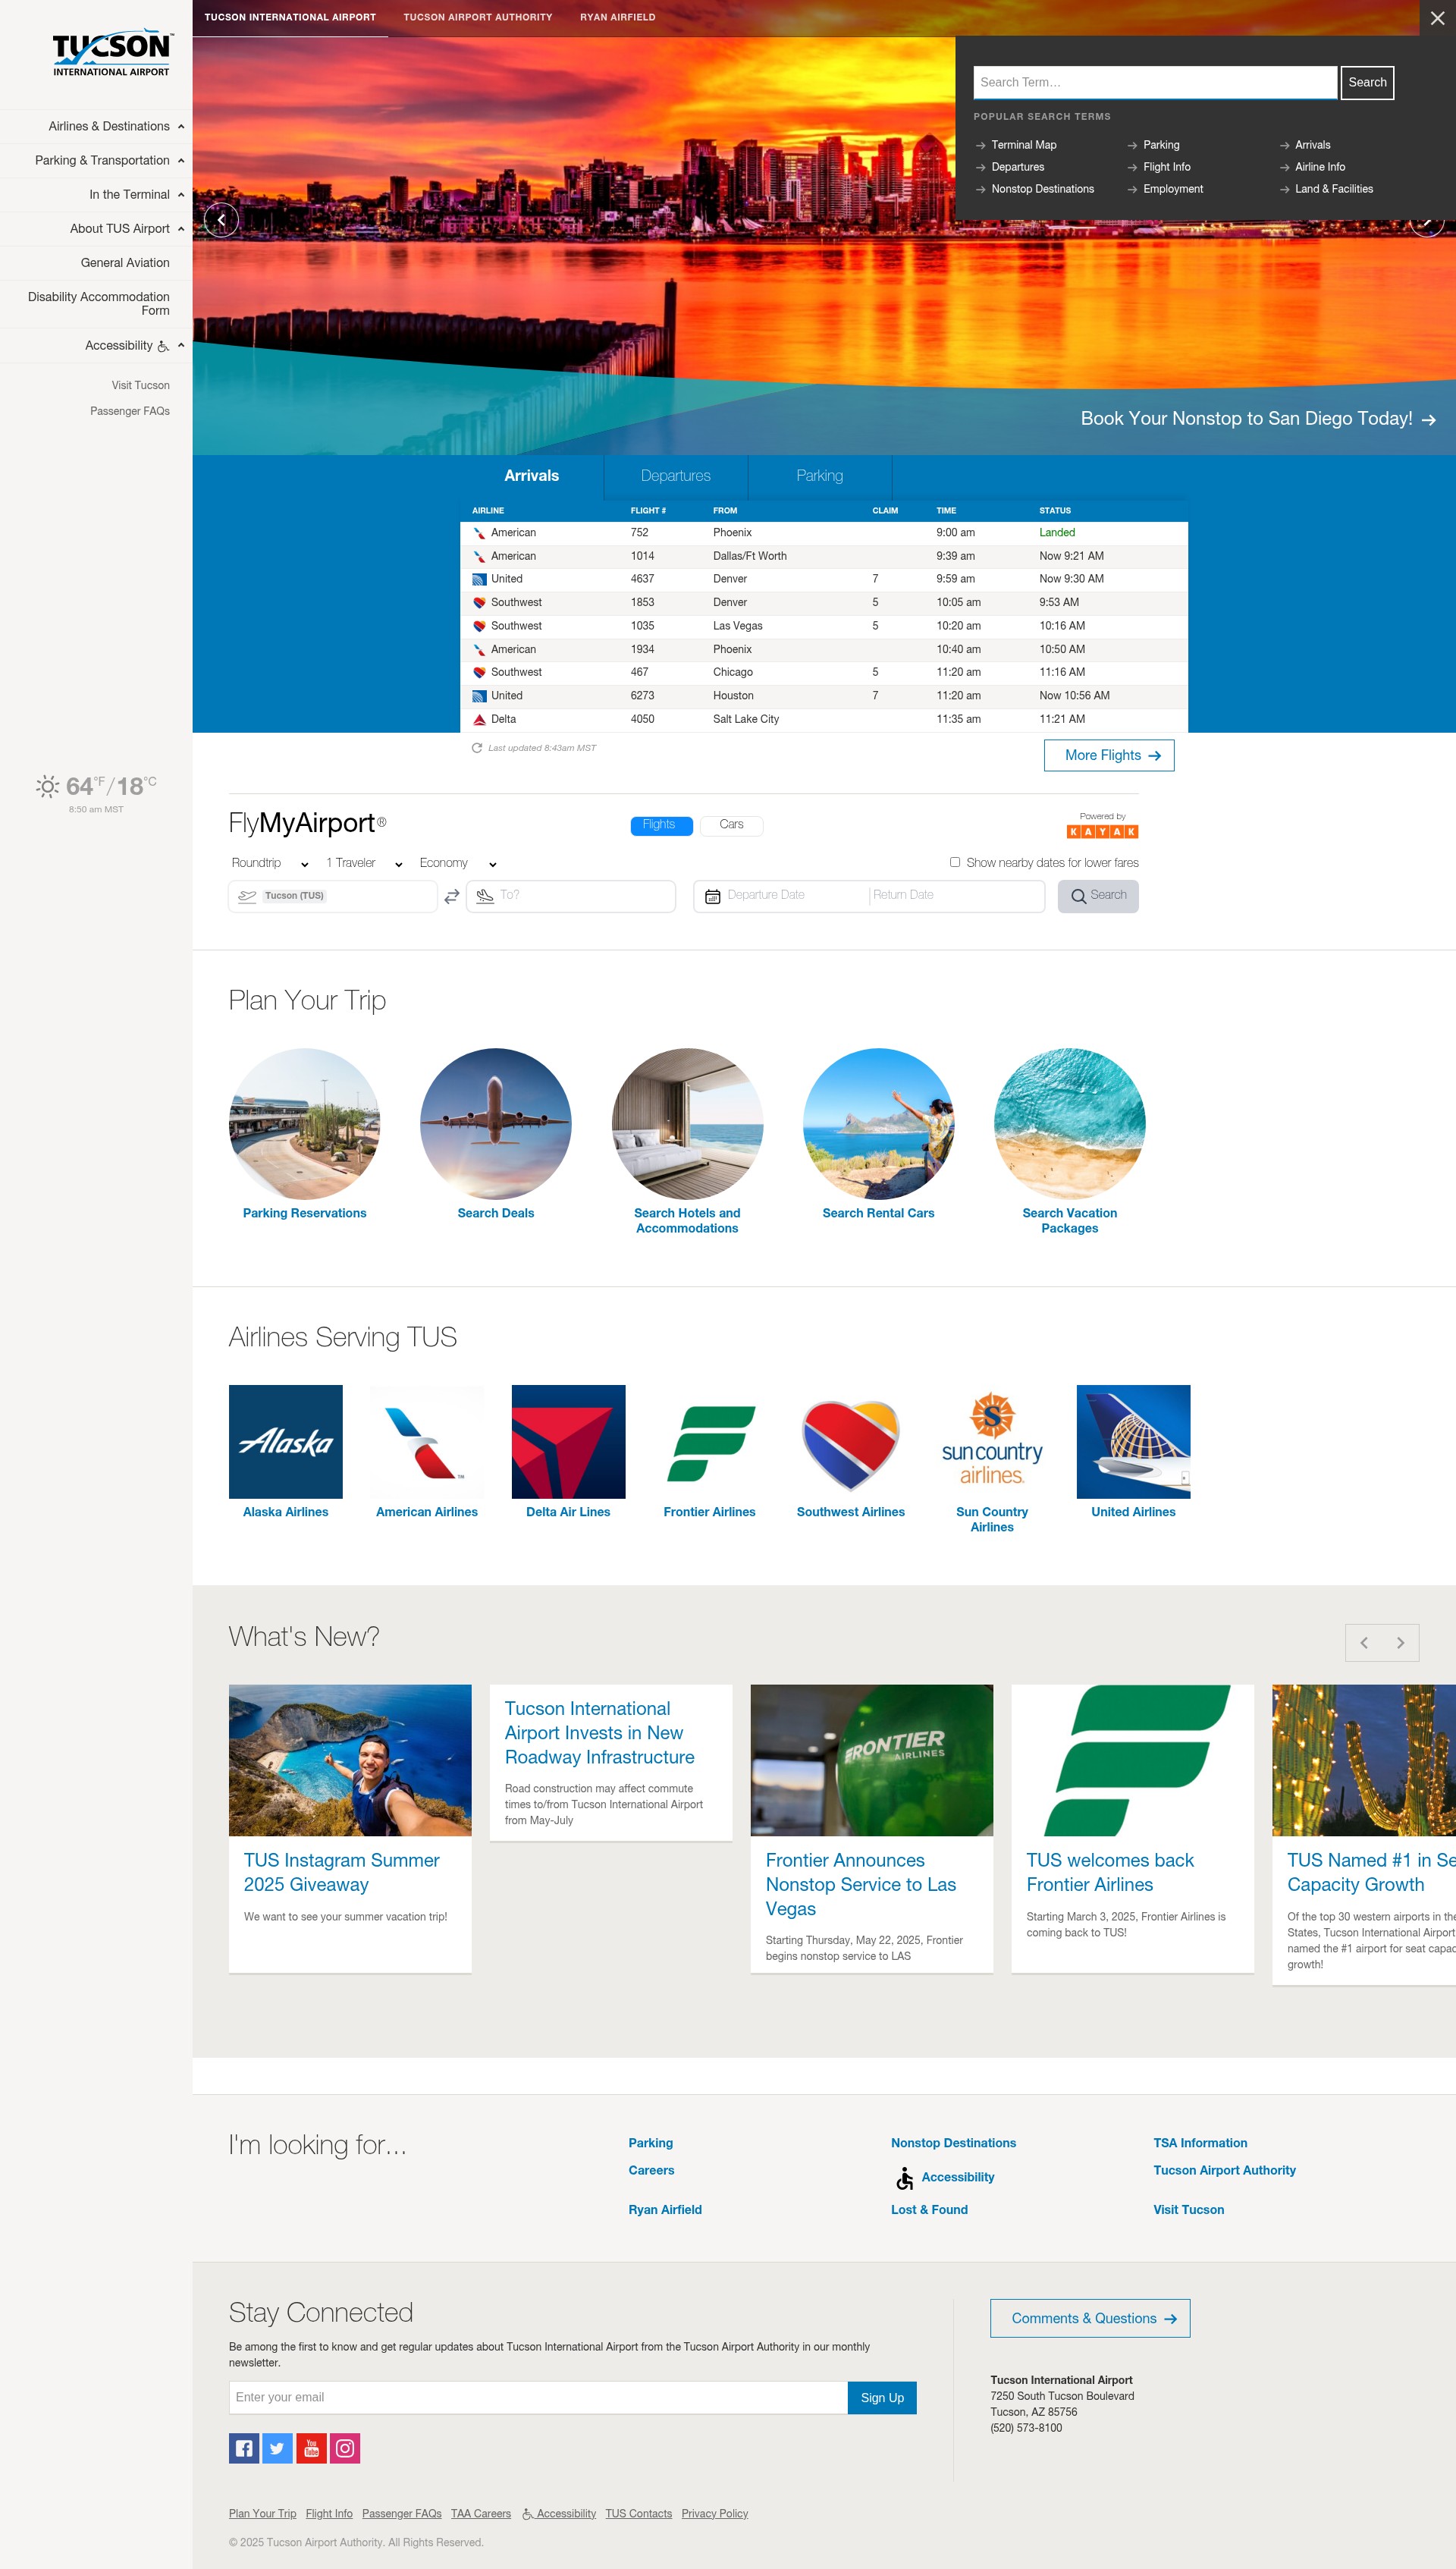Click the KAYAK logo
The height and width of the screenshot is (2569, 1456).
coord(1102,832)
